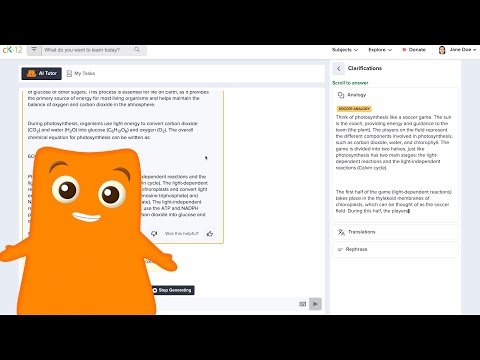This screenshot has height=360, width=480.
Task: Collapse the Analogy section
Action: click(x=395, y=95)
